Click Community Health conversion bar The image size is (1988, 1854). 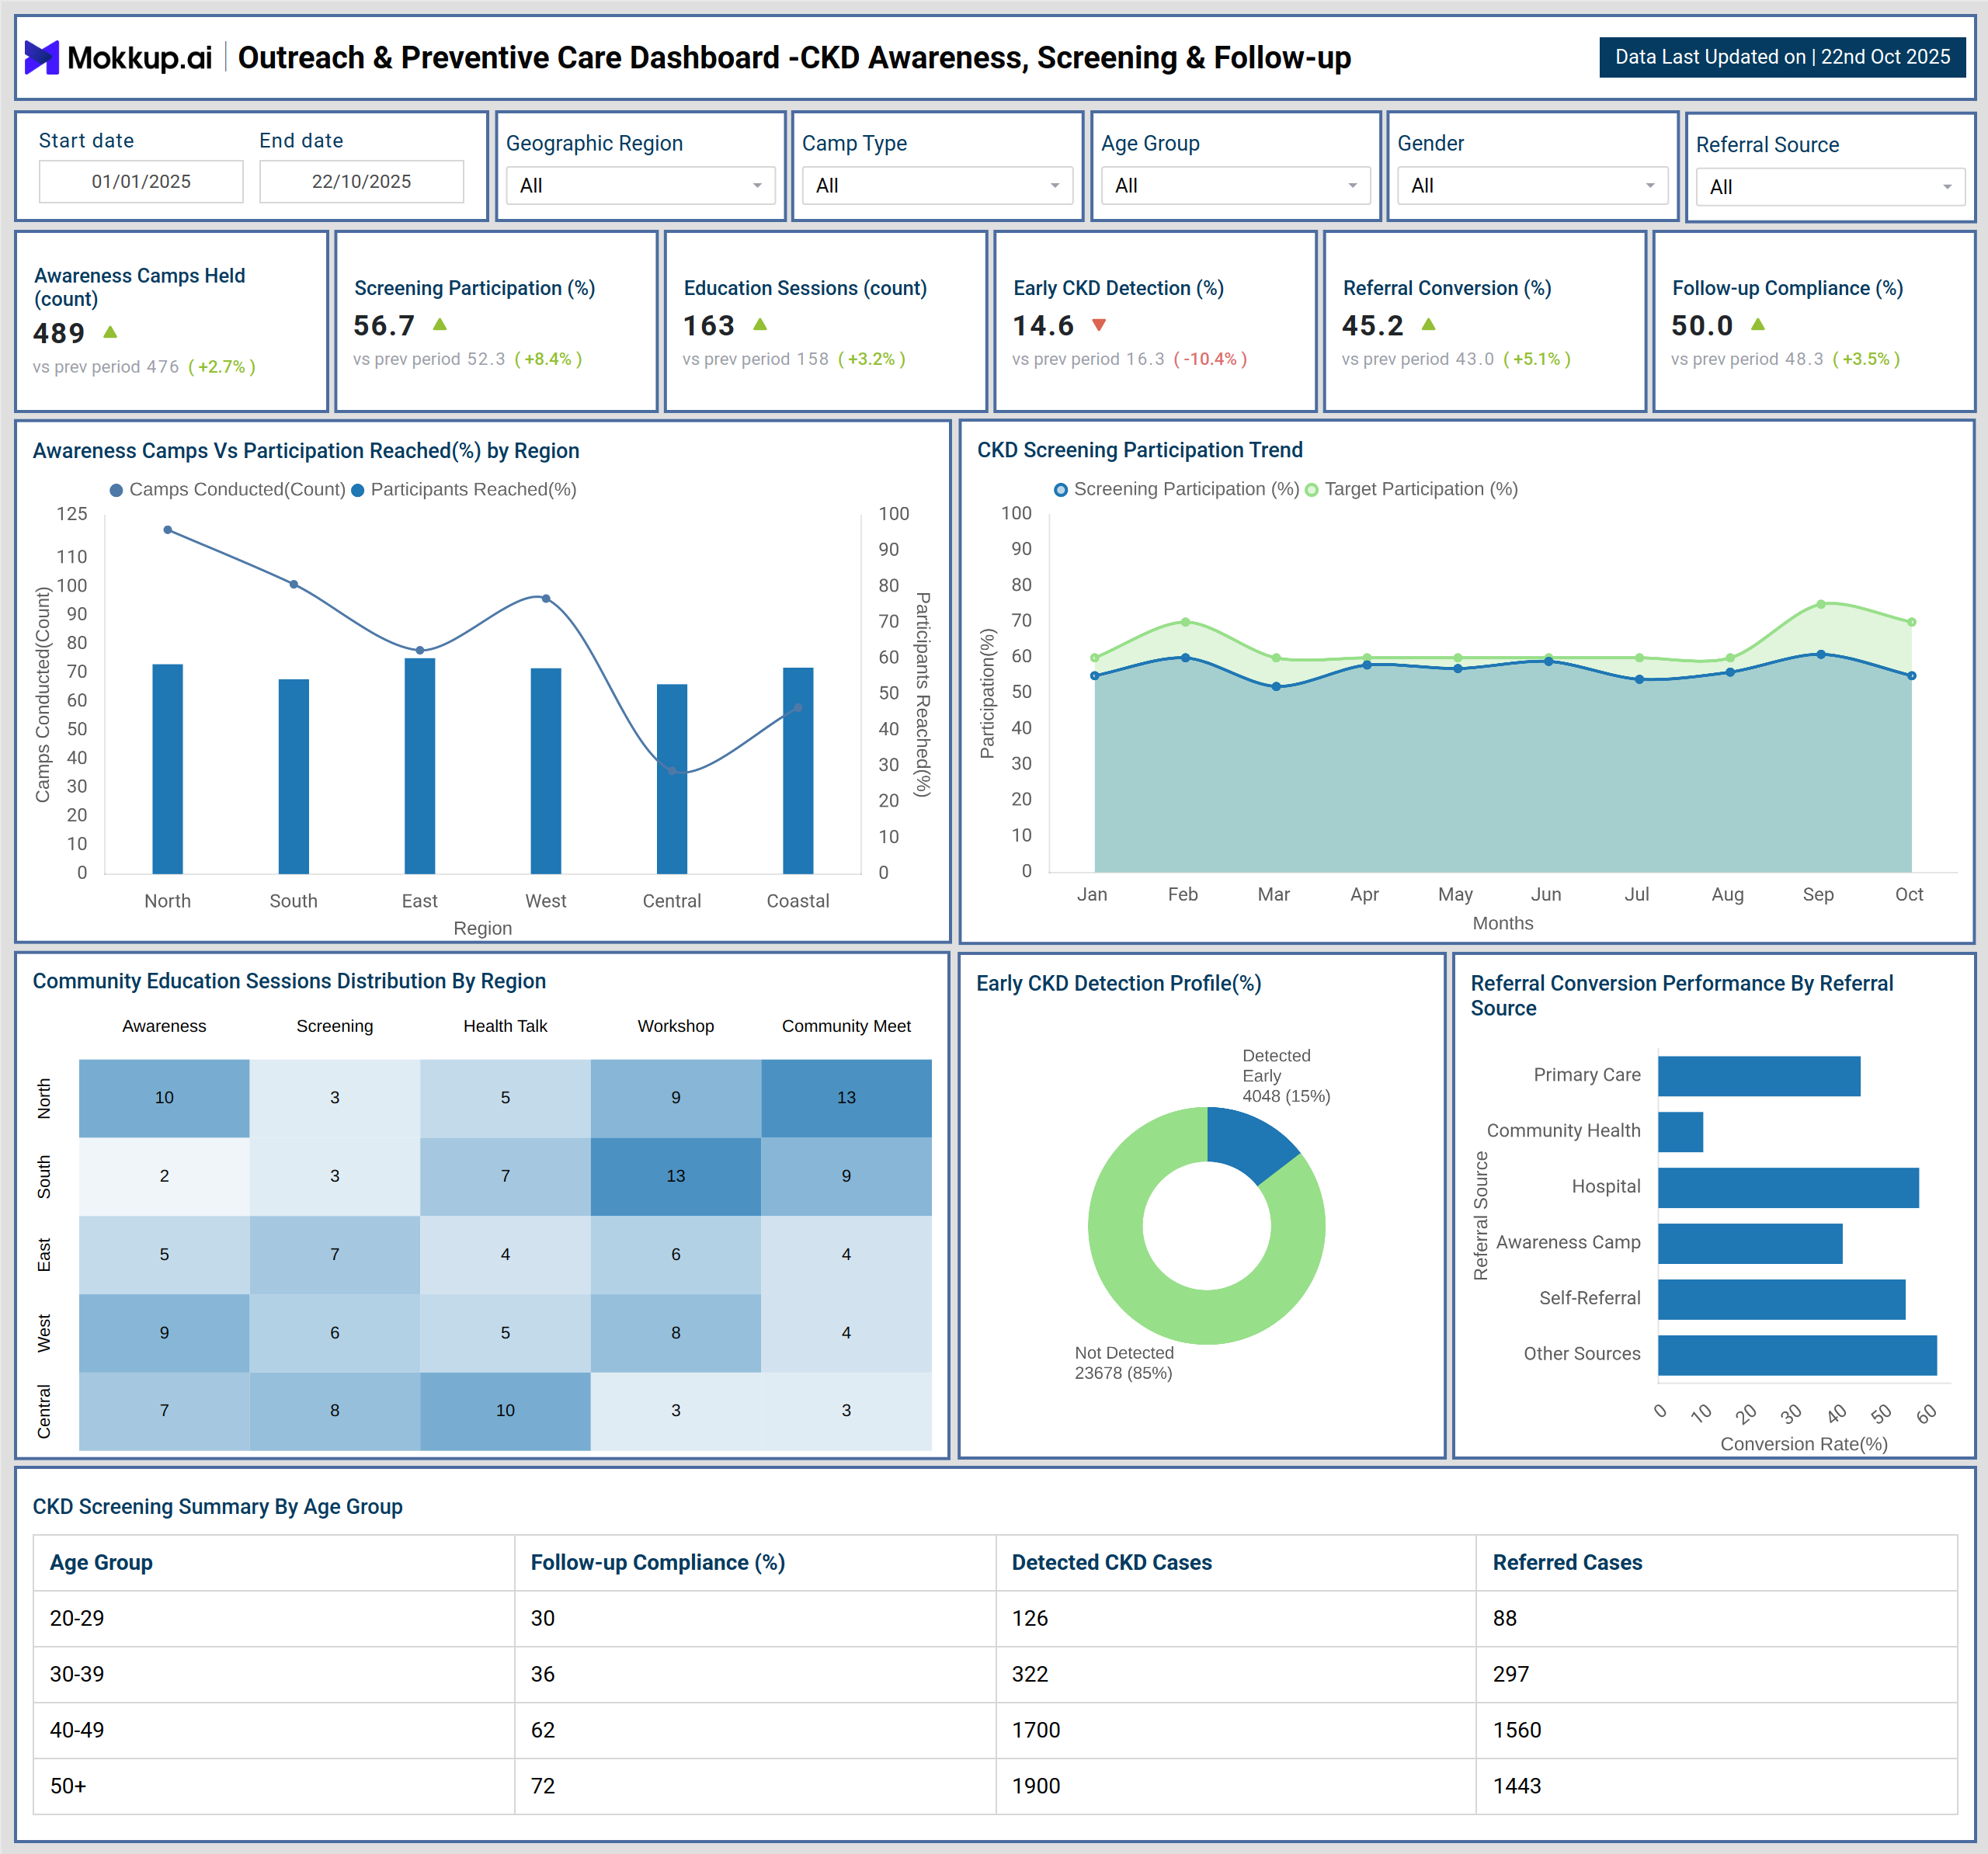tap(1681, 1132)
